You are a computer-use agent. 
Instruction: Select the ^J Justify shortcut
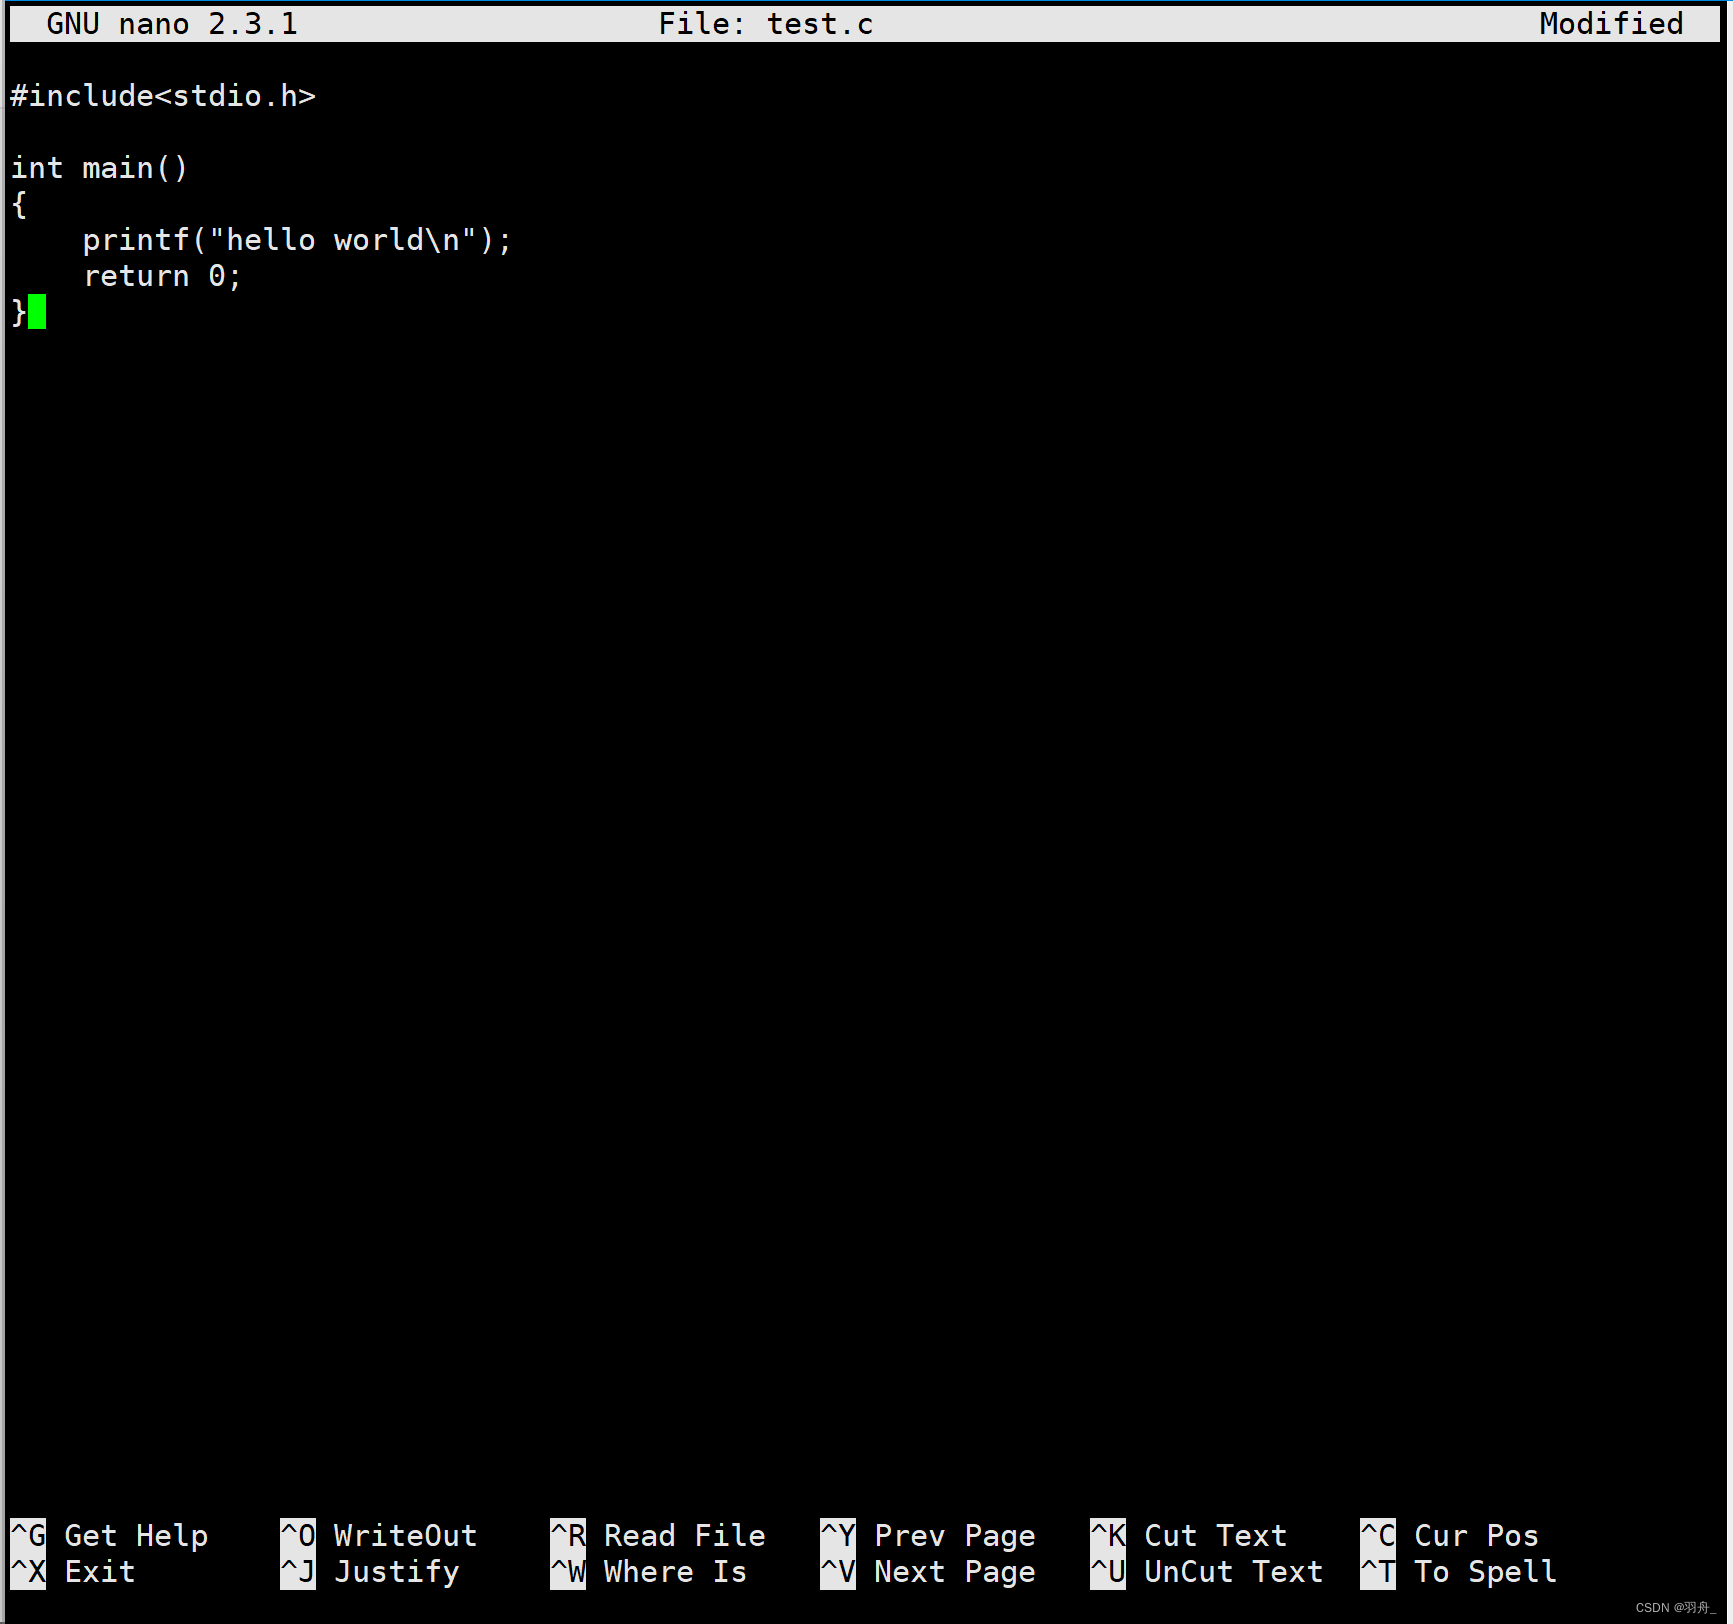coord(370,1571)
